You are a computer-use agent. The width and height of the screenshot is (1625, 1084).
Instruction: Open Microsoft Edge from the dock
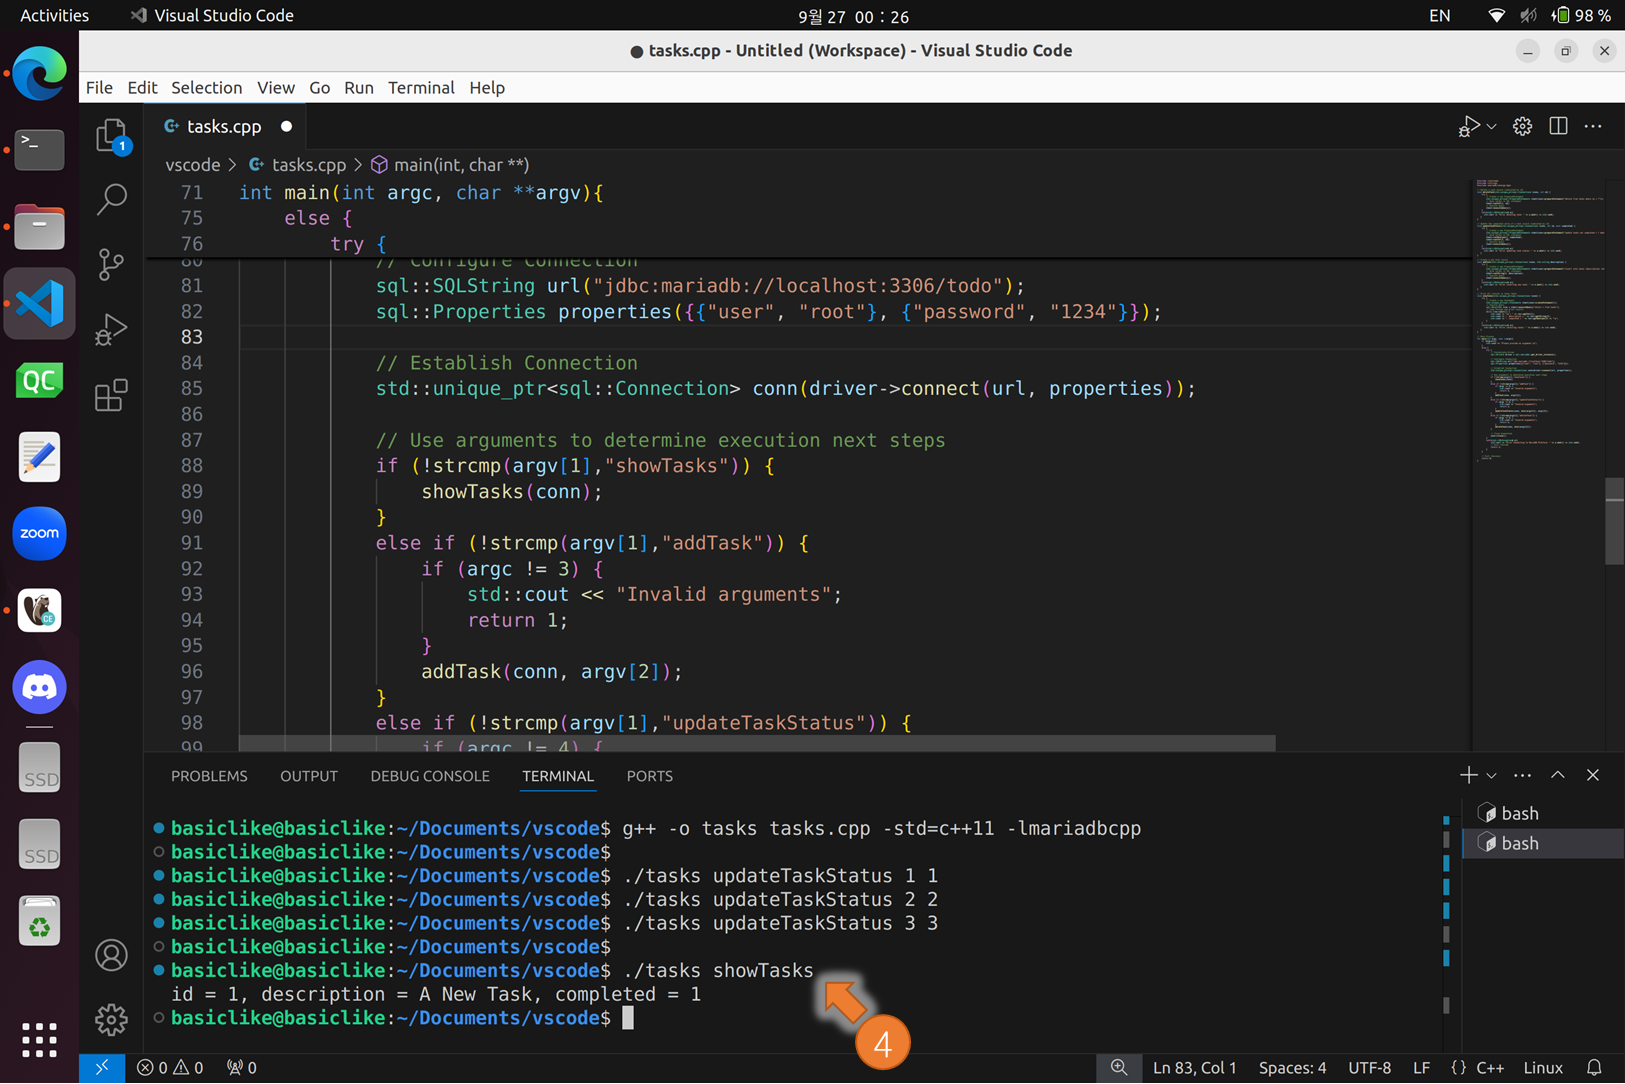[x=39, y=73]
